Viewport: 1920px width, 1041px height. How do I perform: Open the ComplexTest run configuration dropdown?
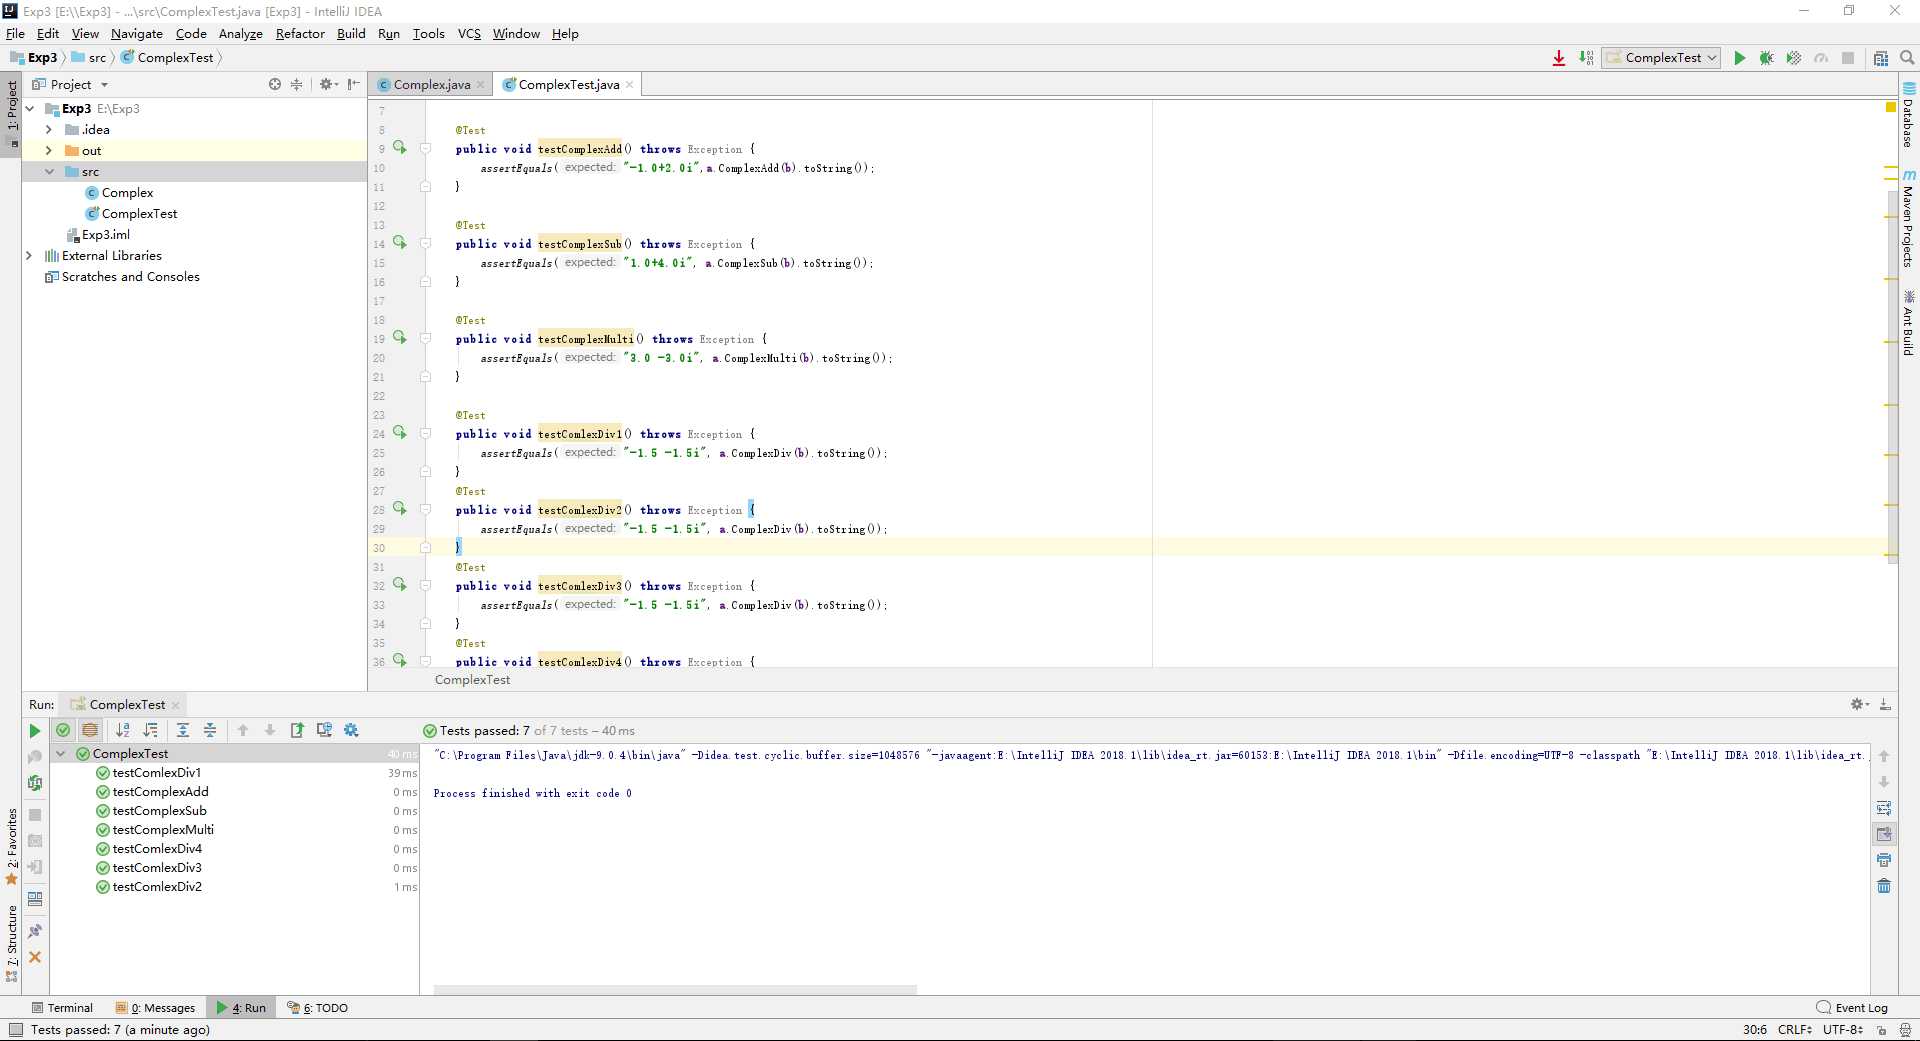click(x=1661, y=58)
